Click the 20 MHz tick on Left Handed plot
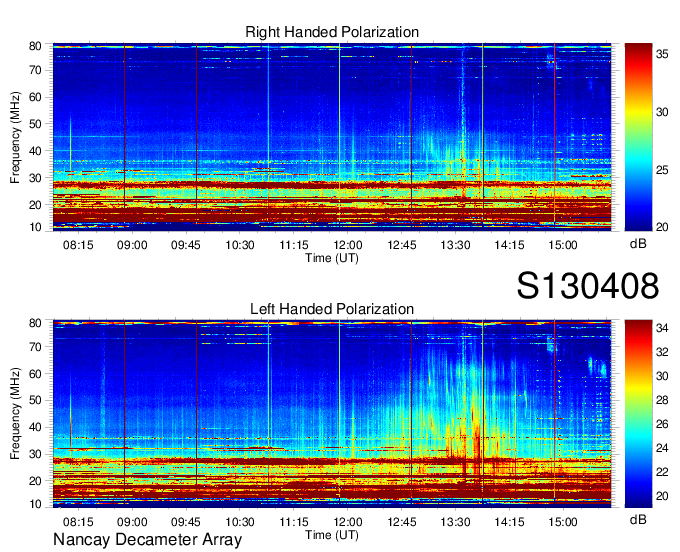The width and height of the screenshot is (680, 552). coord(35,481)
